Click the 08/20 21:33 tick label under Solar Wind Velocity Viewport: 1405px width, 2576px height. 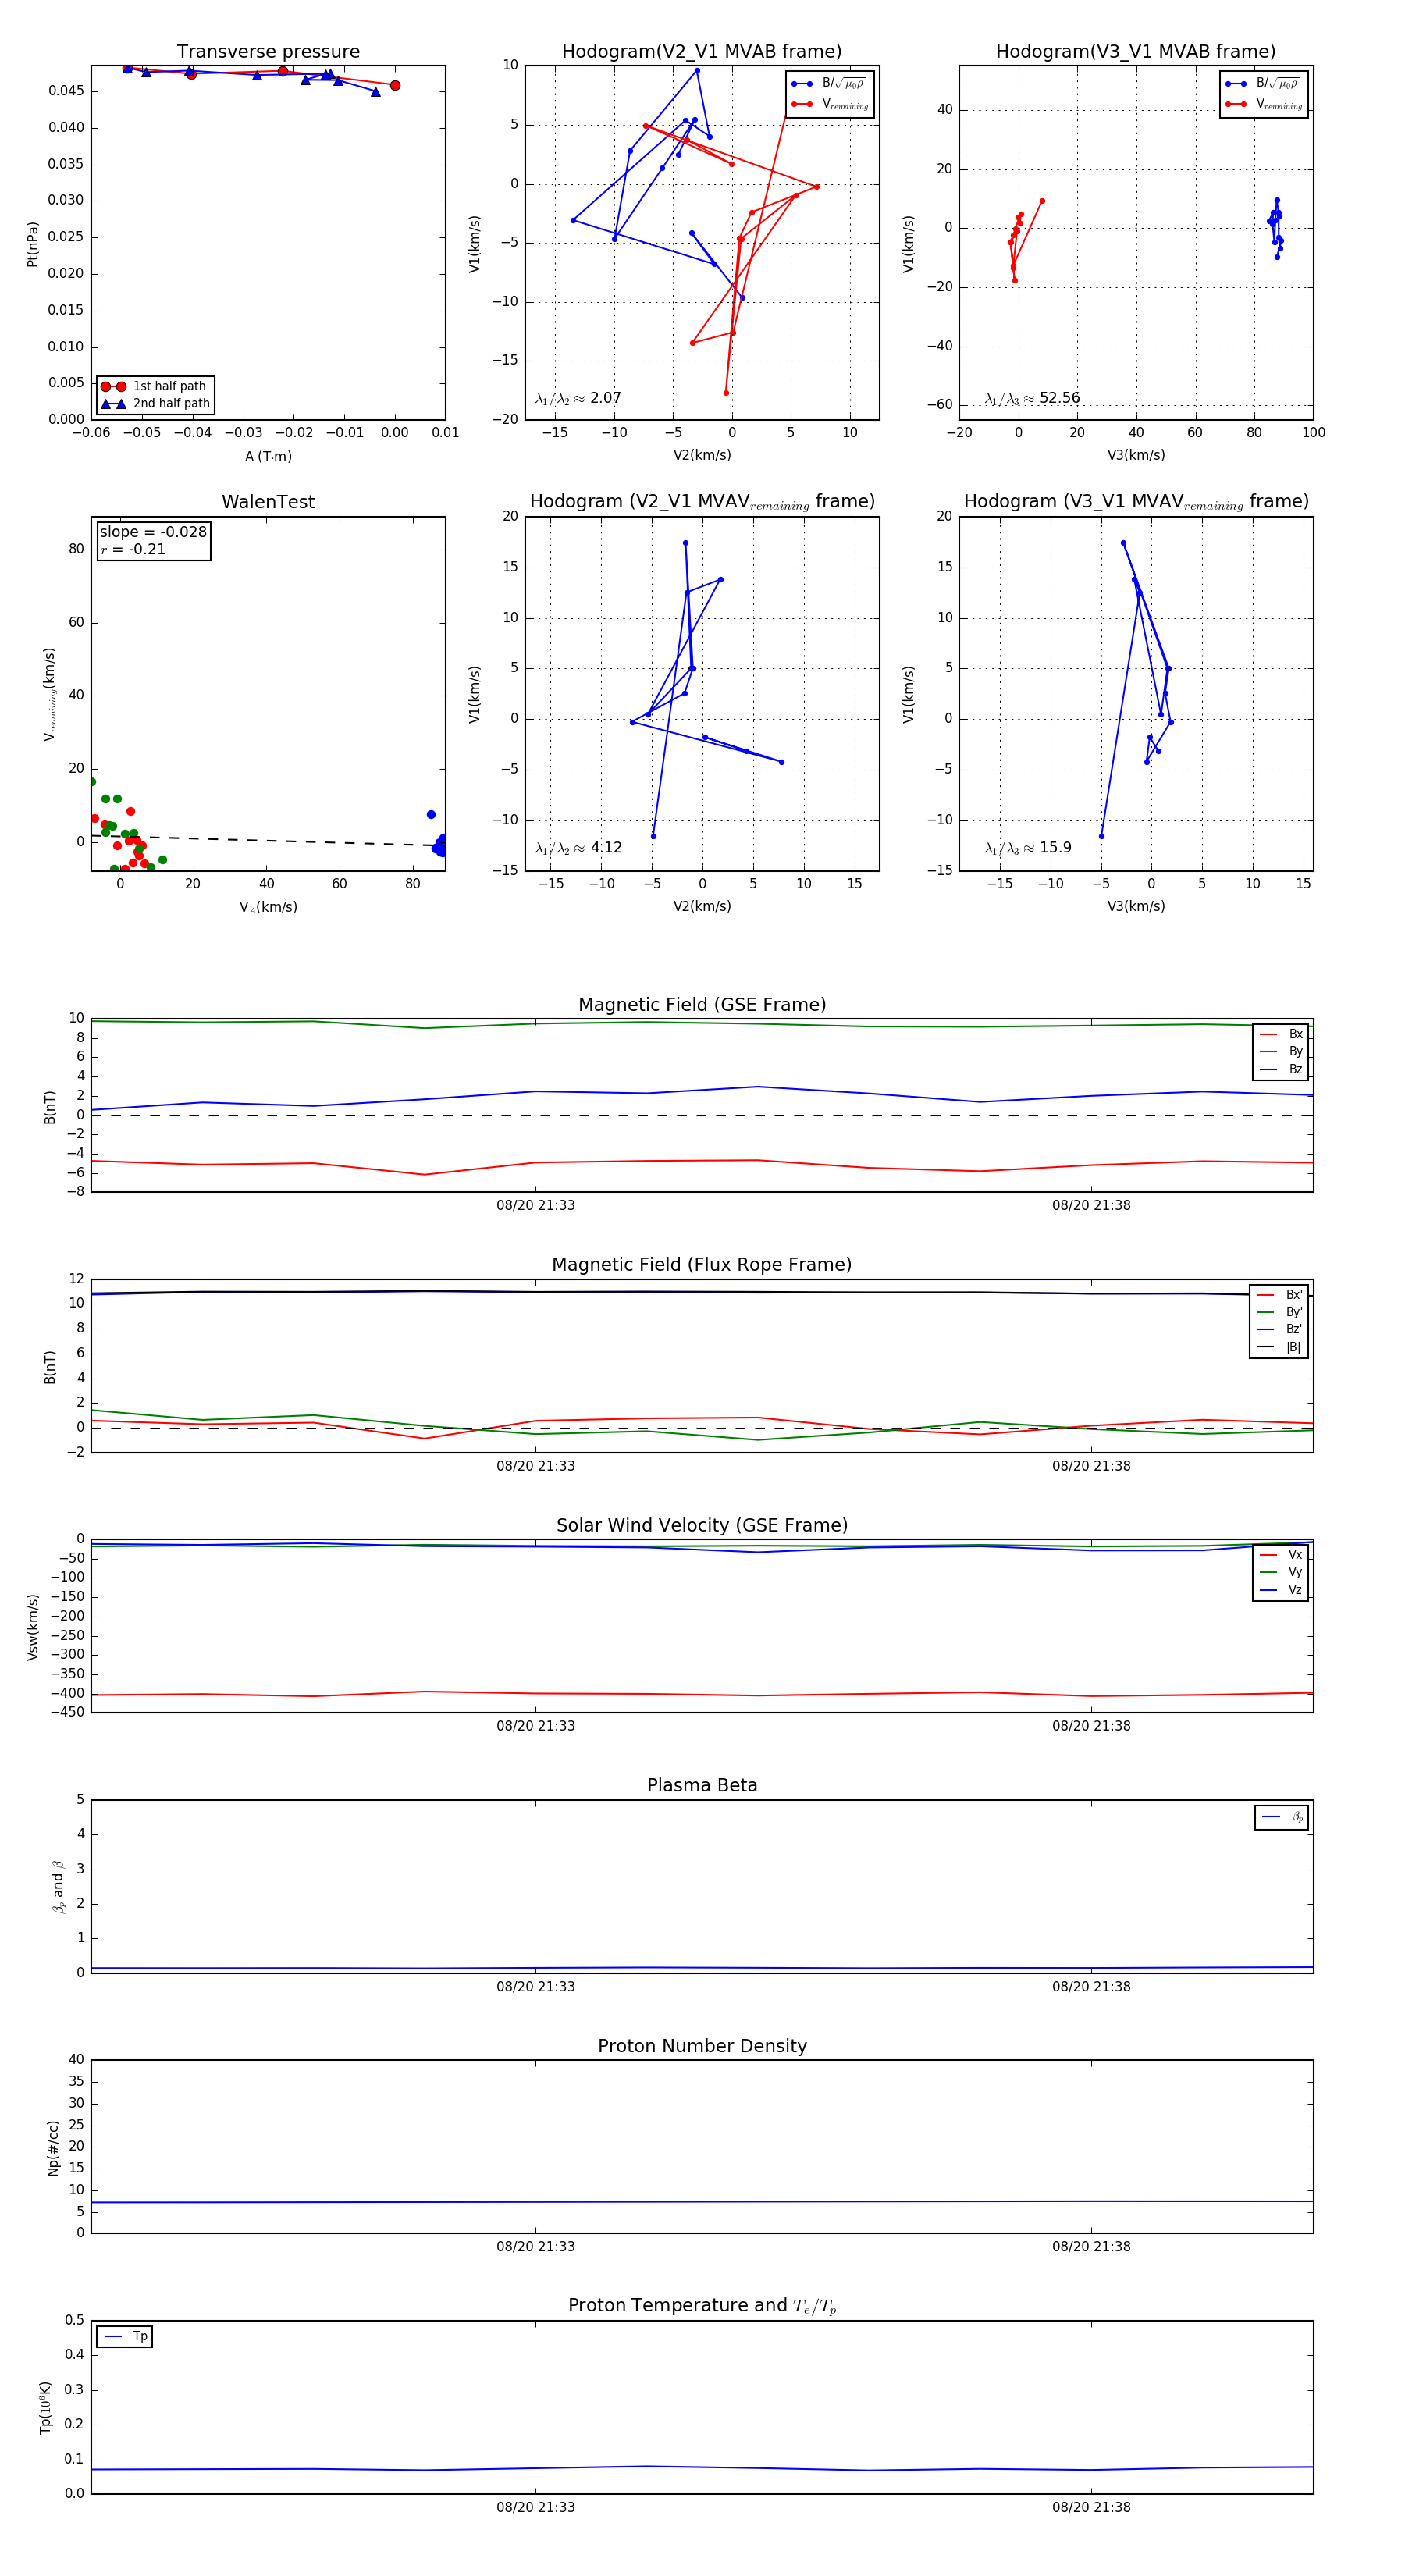536,1726
